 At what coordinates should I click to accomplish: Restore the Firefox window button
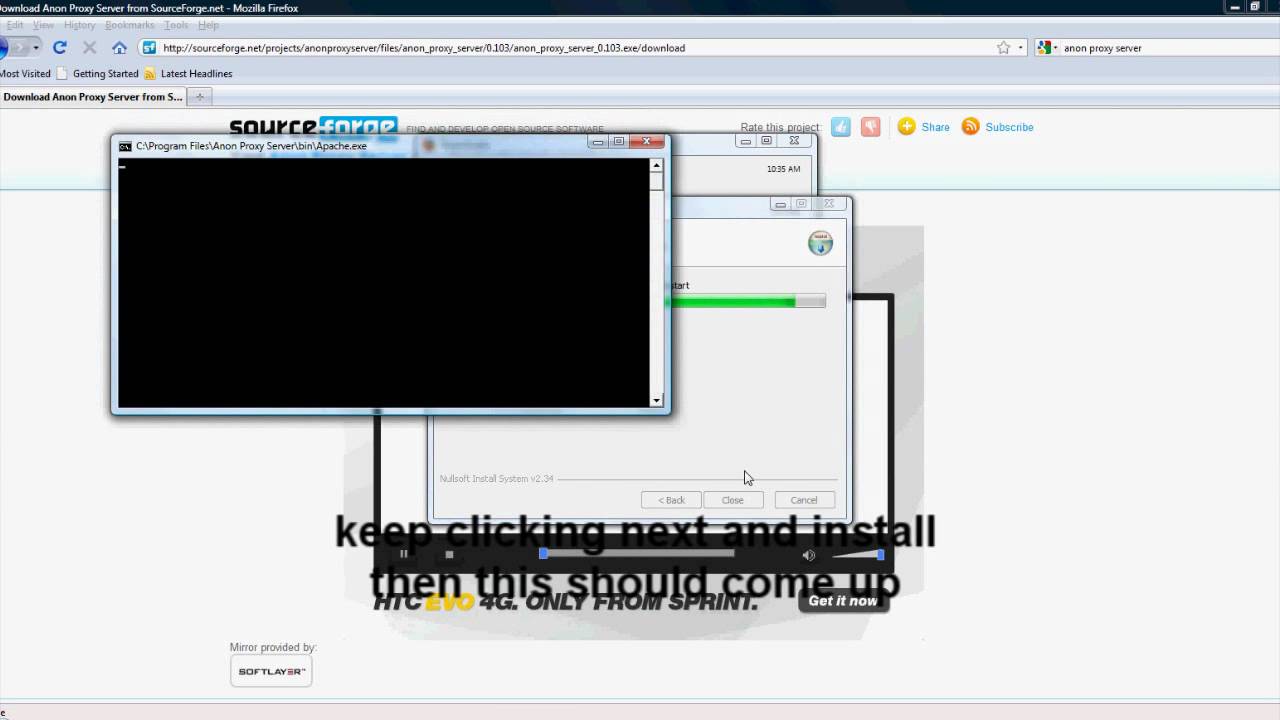(x=1254, y=7)
